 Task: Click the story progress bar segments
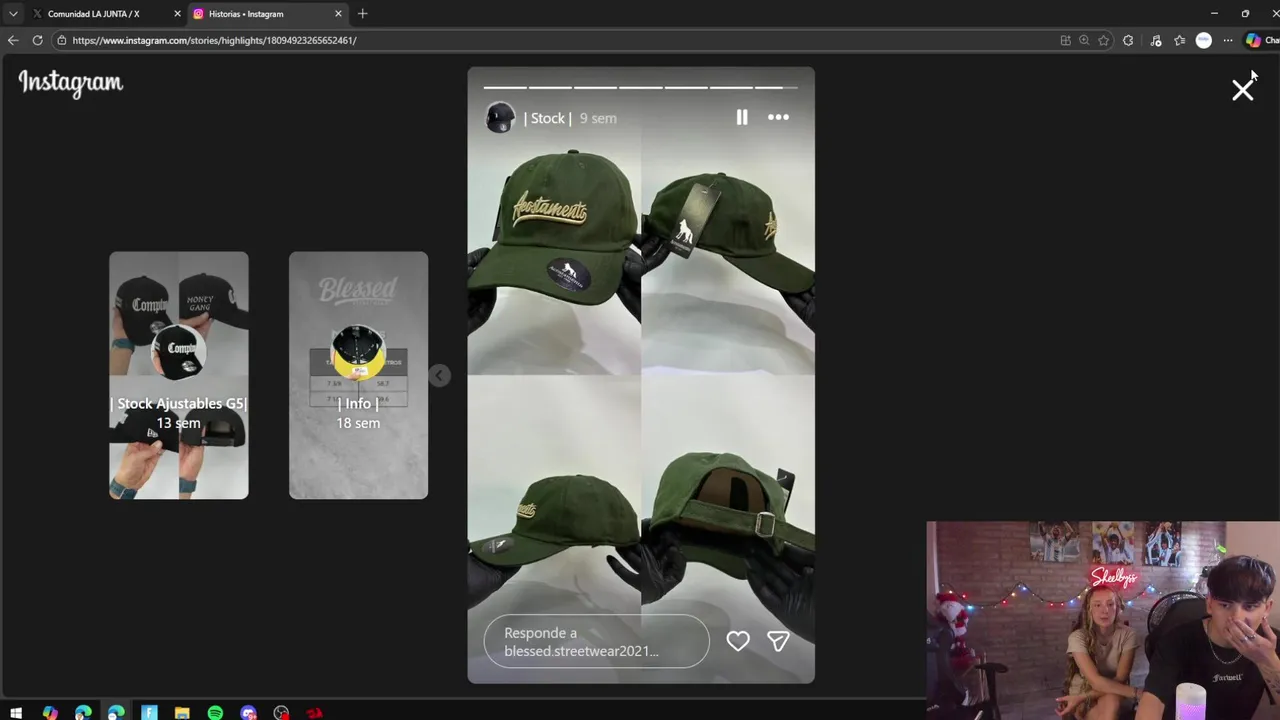(641, 87)
